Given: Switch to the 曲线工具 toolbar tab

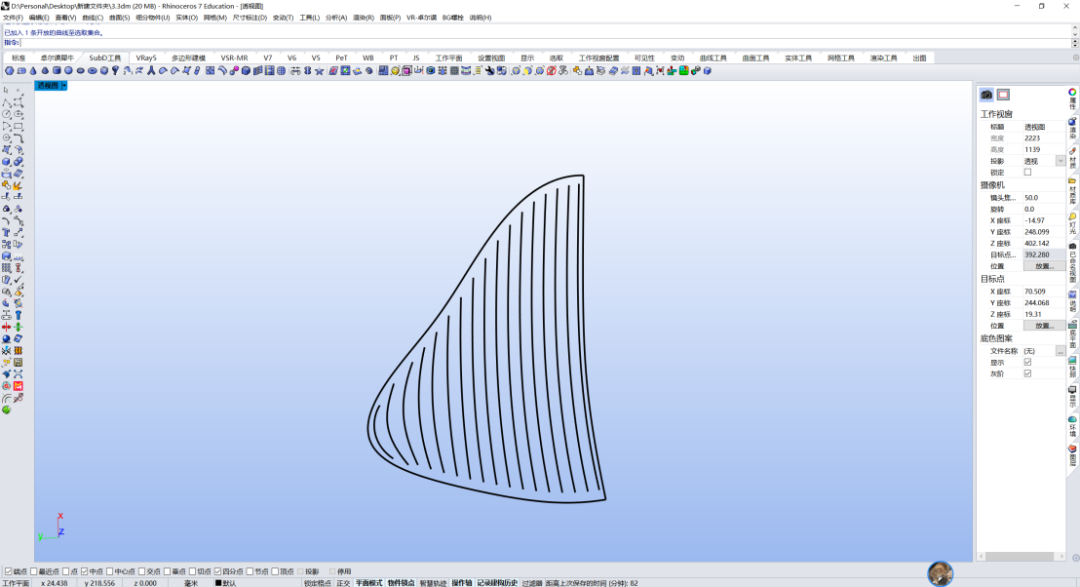Looking at the screenshot, I should [x=713, y=58].
